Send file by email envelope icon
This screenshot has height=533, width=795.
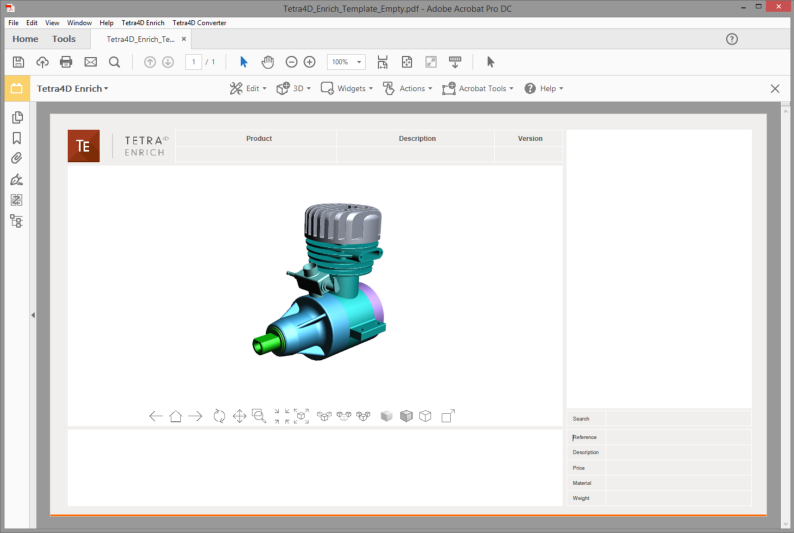coord(90,62)
